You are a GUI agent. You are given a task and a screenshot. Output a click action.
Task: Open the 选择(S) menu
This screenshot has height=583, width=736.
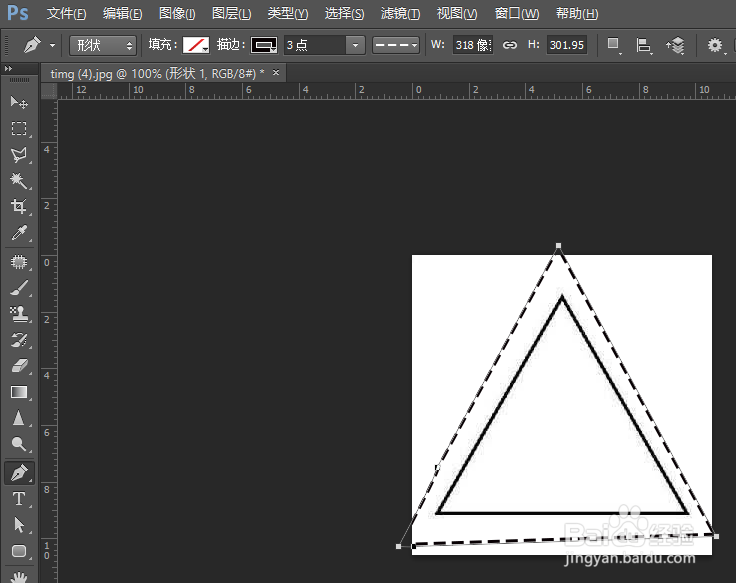point(344,14)
